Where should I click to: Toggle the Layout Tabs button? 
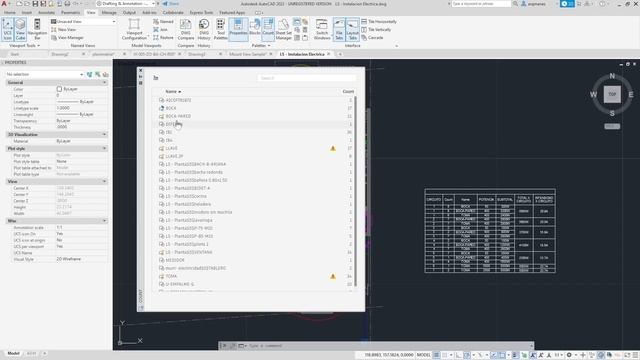352,29
